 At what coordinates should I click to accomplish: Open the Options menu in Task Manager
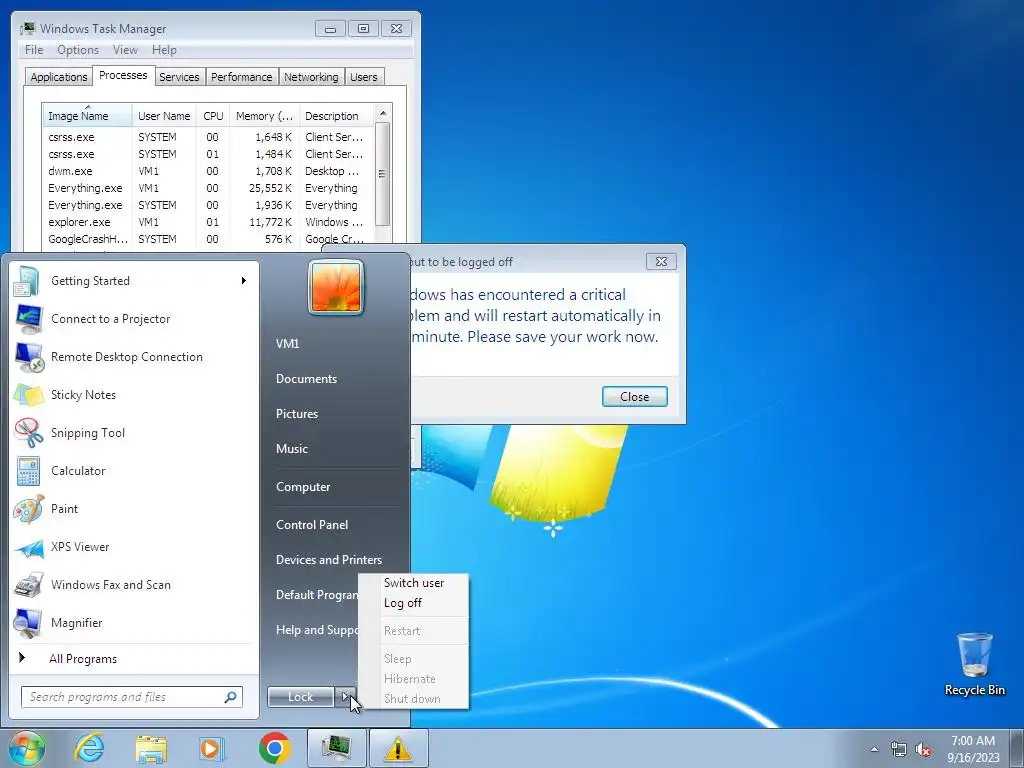pyautogui.click(x=78, y=50)
